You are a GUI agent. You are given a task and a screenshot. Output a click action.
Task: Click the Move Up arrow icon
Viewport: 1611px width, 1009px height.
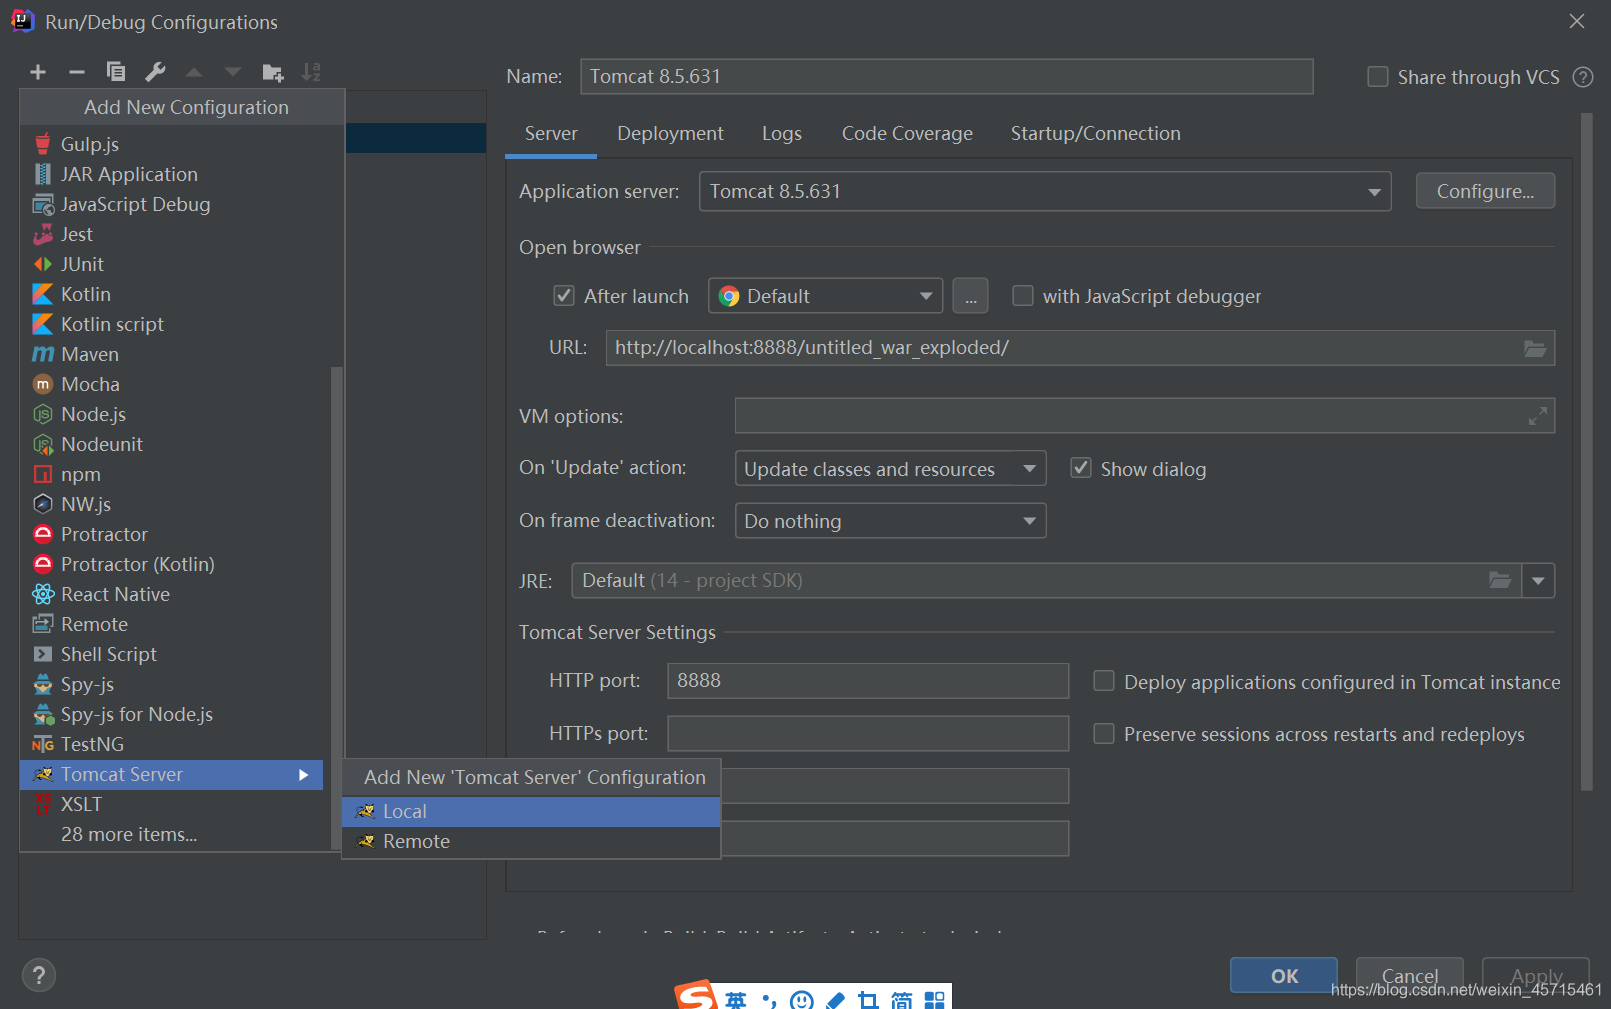(194, 72)
